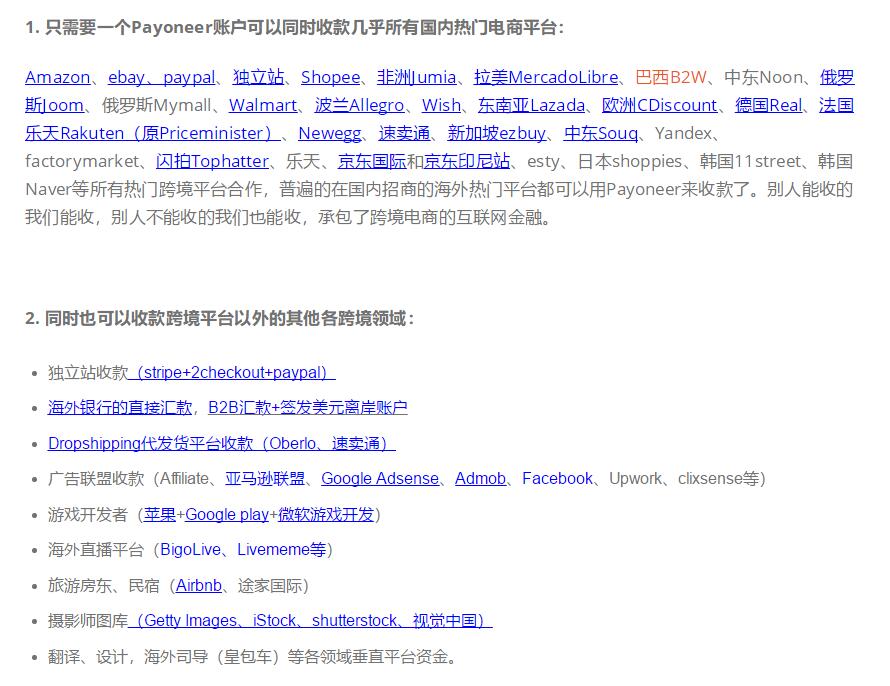
Task: Open the 海外银行的直接汇款 link
Action: 120,408
